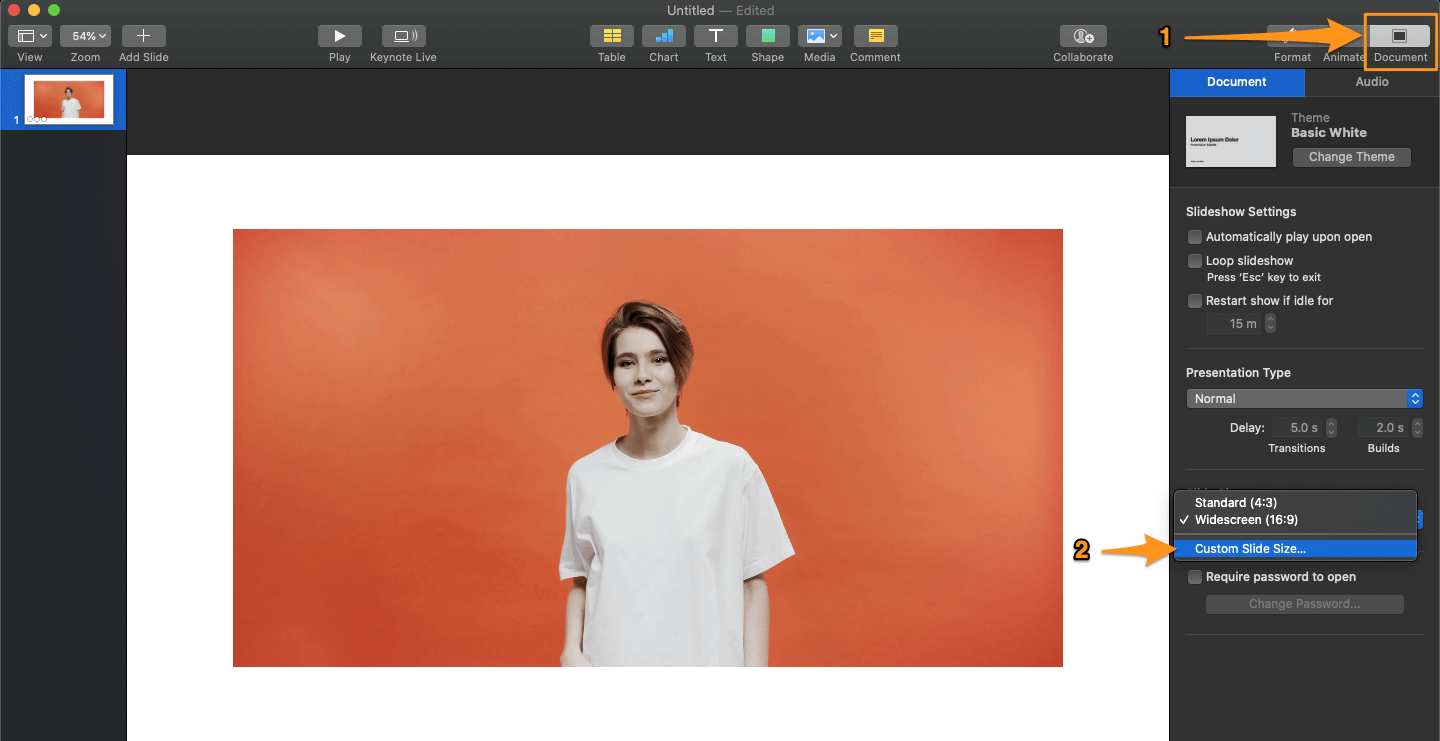Screen dimensions: 1440x741
Task: Open the Format inspector
Action: 1292,36
